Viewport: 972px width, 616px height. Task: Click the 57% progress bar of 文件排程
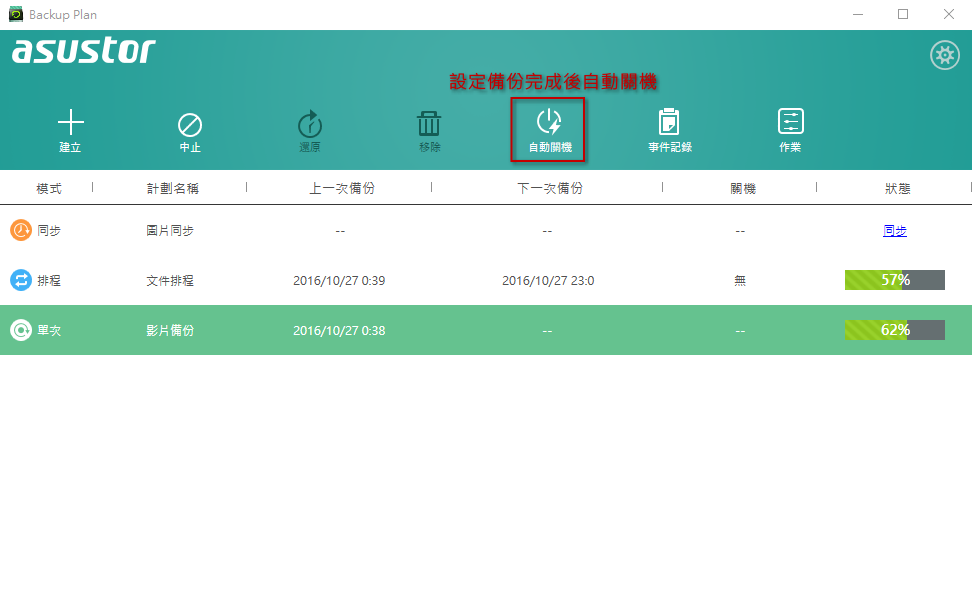(x=895, y=280)
